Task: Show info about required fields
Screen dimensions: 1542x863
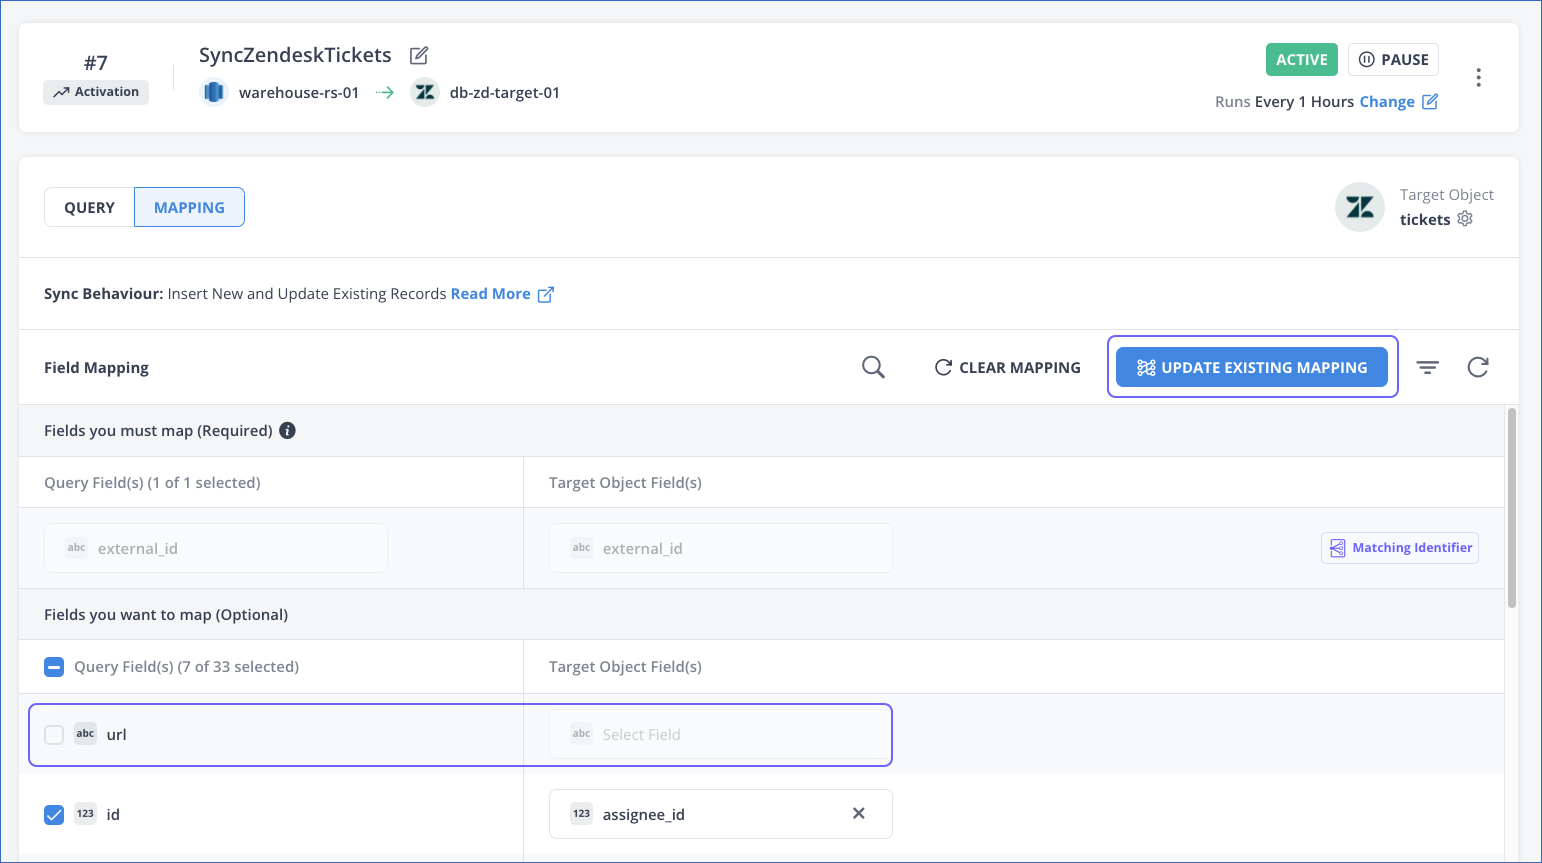Action: (x=287, y=431)
